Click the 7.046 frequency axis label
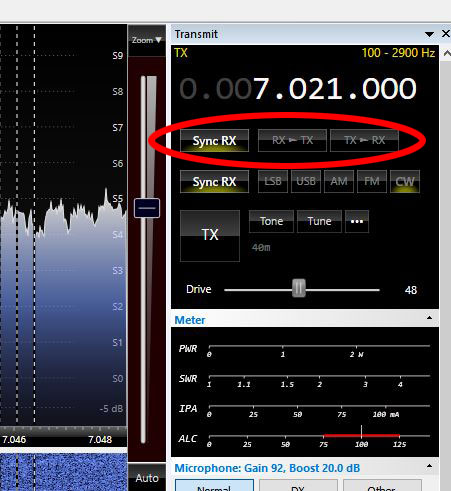 pos(14,439)
